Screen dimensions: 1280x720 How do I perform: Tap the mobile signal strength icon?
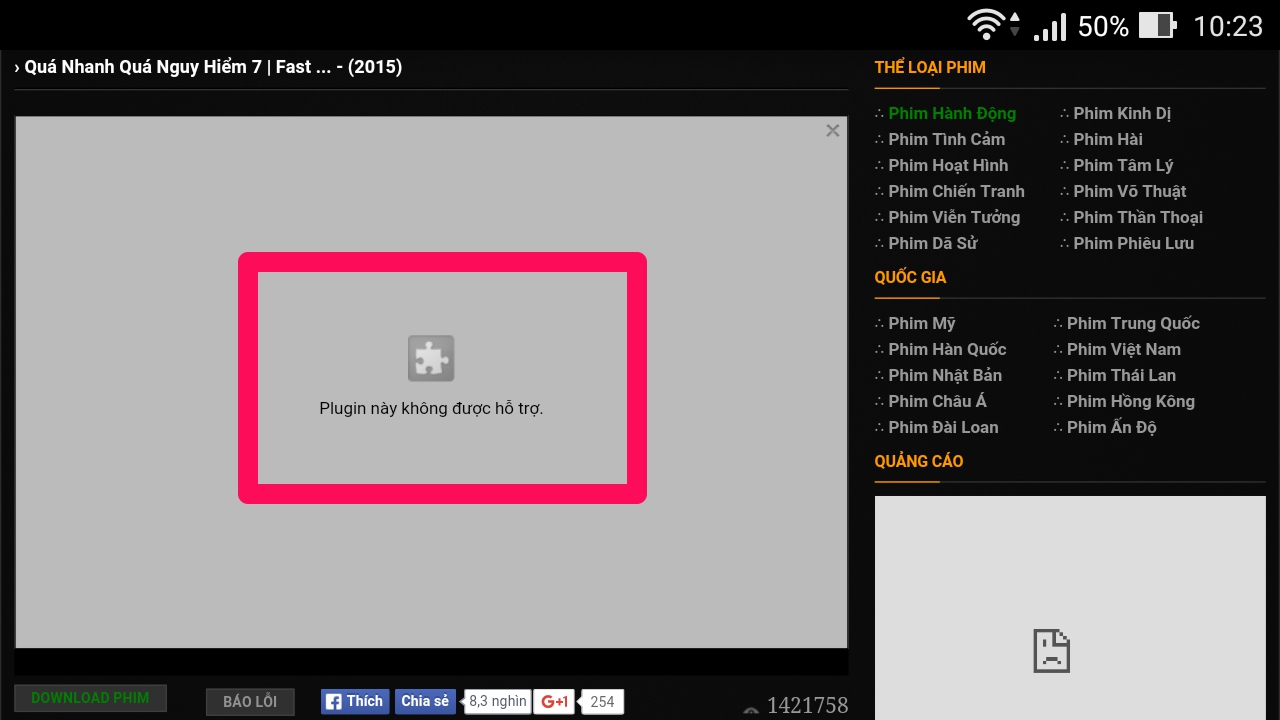(x=1049, y=26)
